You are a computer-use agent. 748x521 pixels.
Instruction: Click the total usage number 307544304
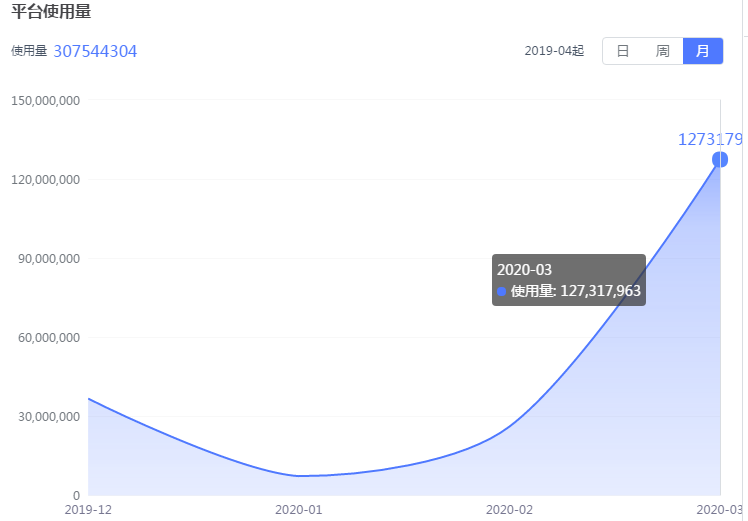tap(95, 51)
